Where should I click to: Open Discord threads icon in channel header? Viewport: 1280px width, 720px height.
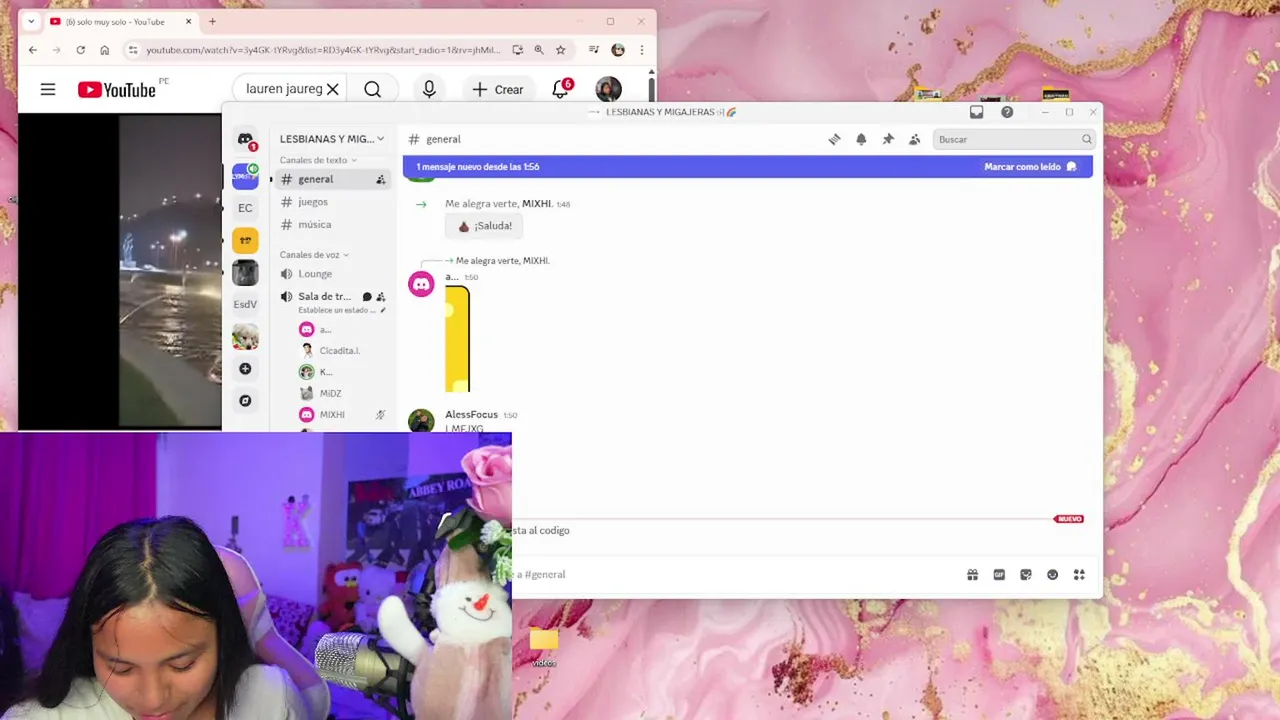pyautogui.click(x=834, y=139)
